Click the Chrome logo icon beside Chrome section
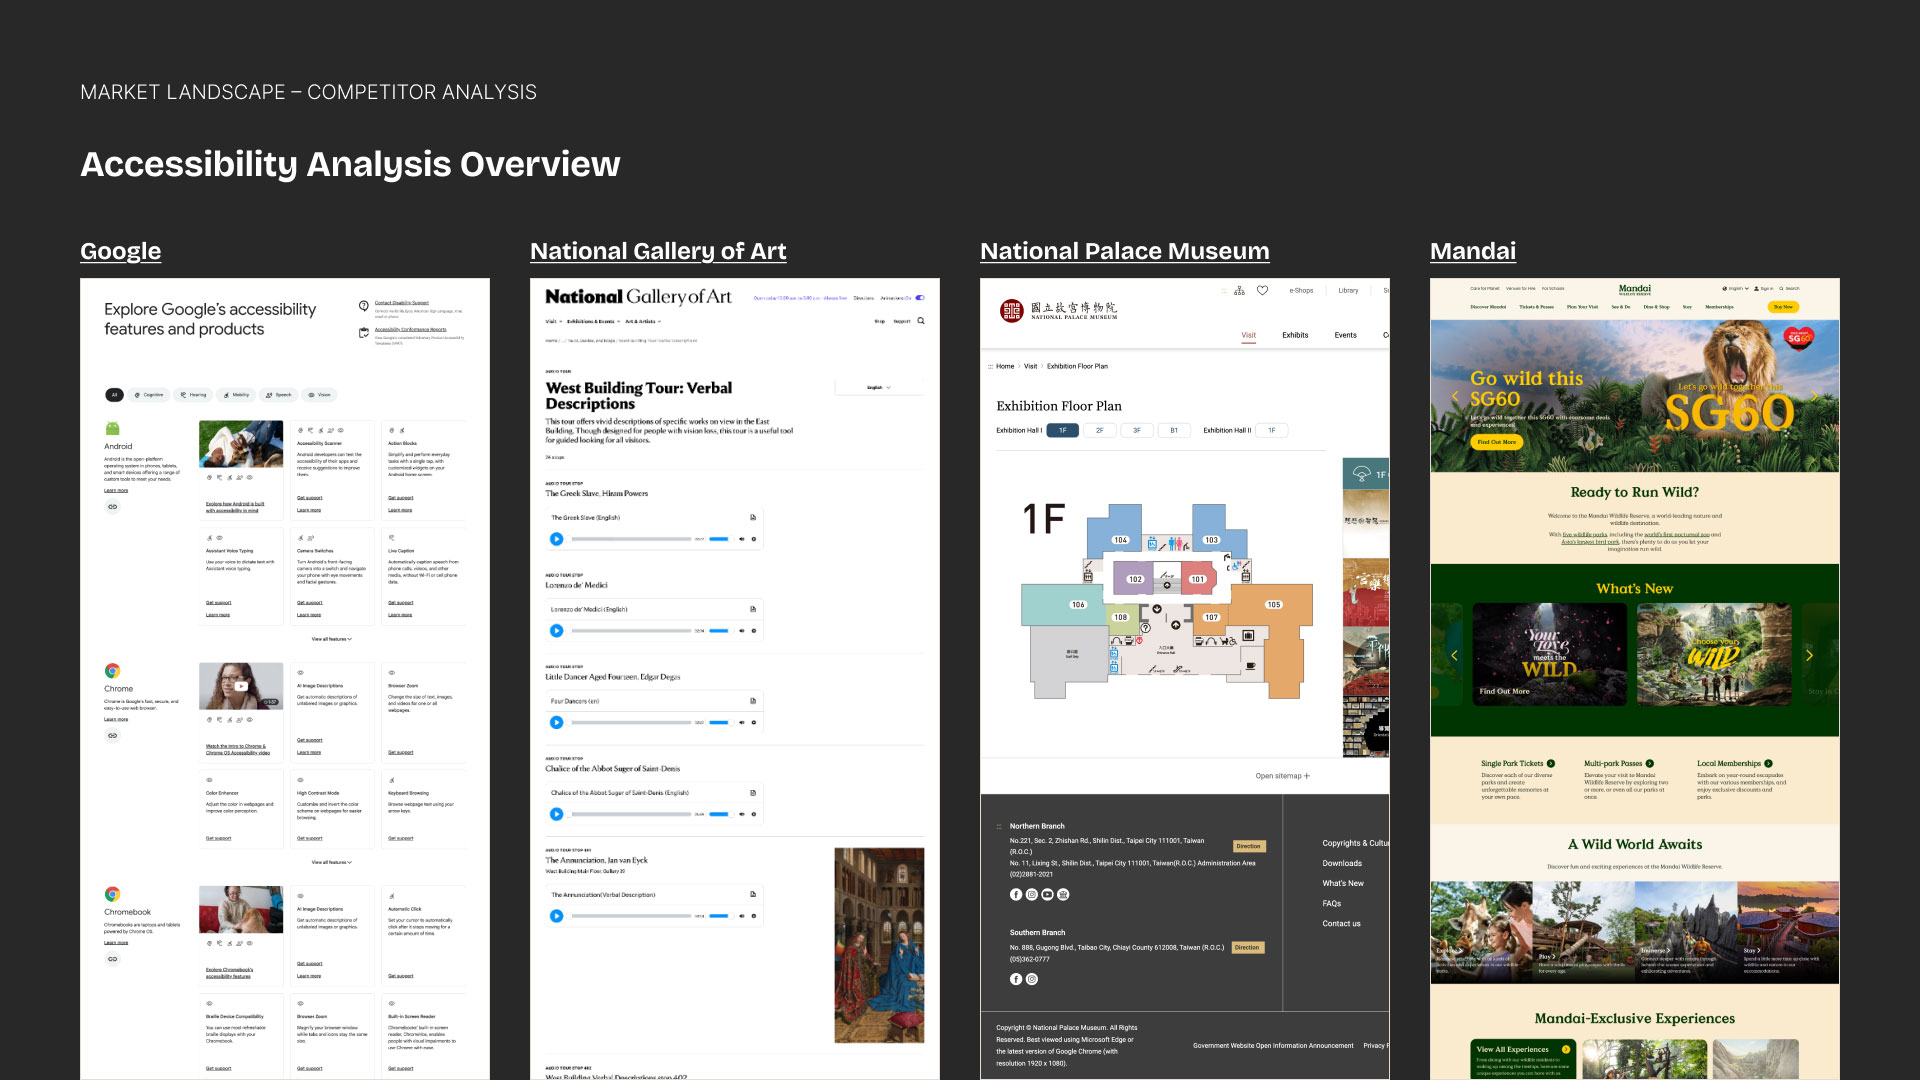The image size is (1920, 1080). [112, 671]
